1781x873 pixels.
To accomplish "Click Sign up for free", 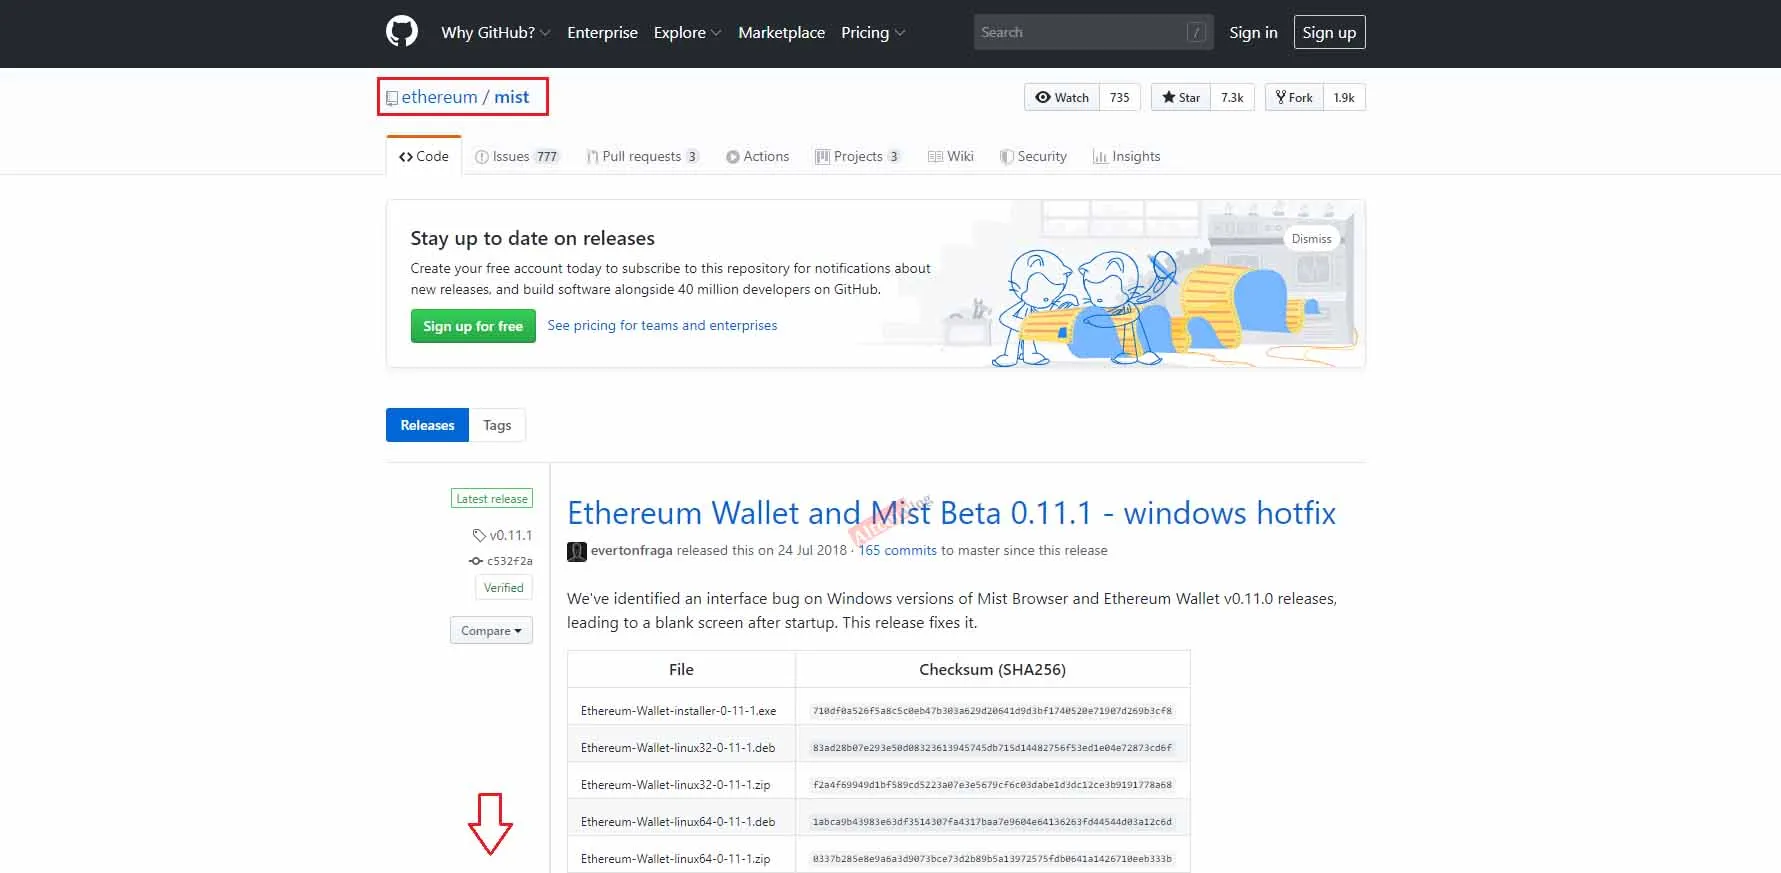I will pos(473,326).
